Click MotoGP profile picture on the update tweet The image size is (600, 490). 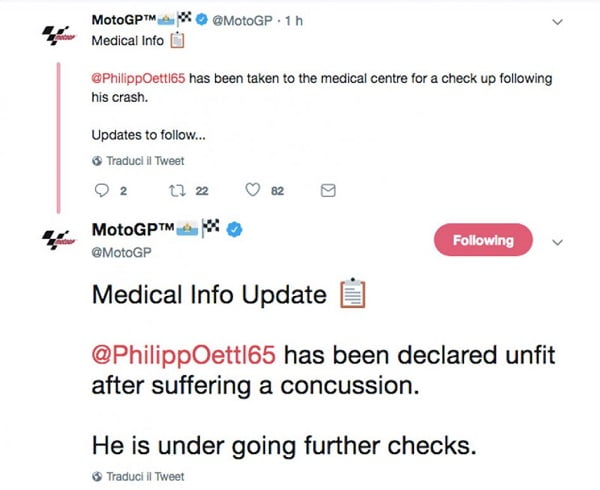pos(62,240)
